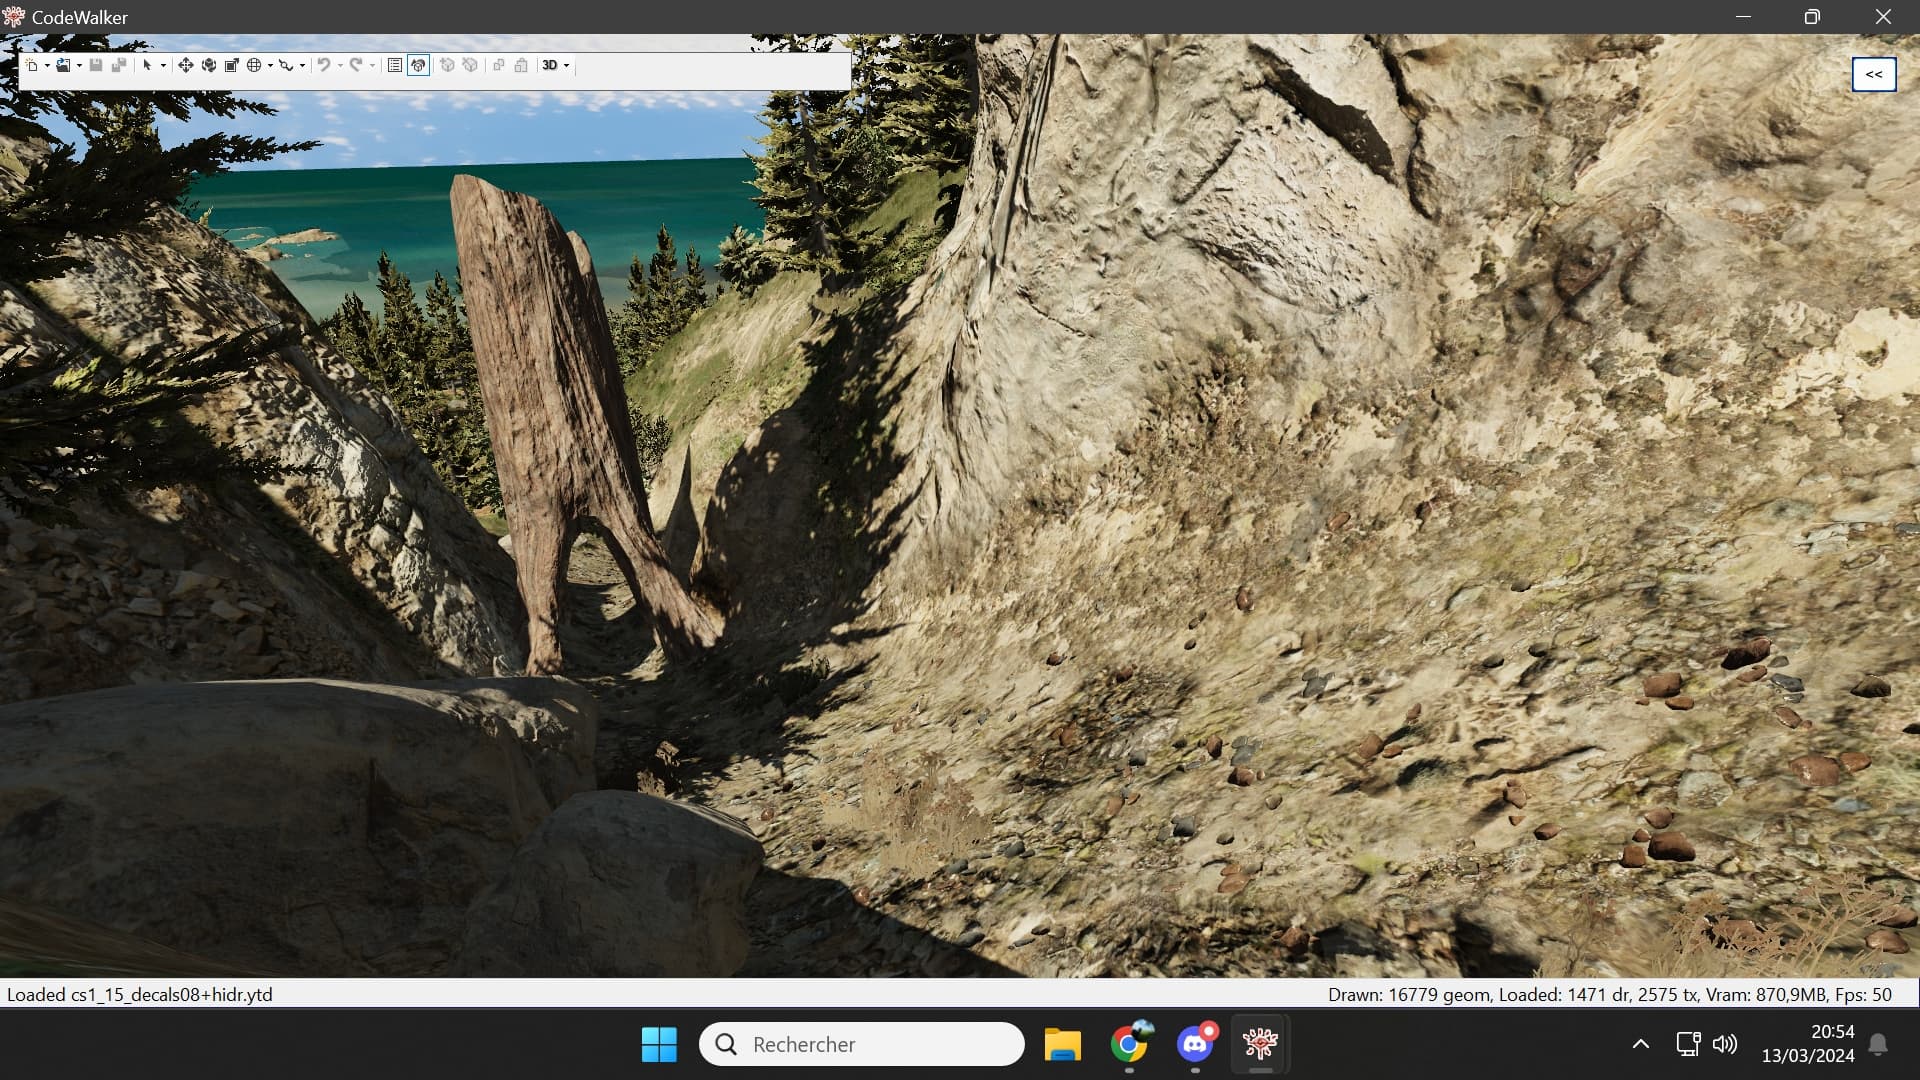Screen dimensions: 1920x1080
Task: Open the undo history dropdown arrow
Action: click(x=339, y=66)
